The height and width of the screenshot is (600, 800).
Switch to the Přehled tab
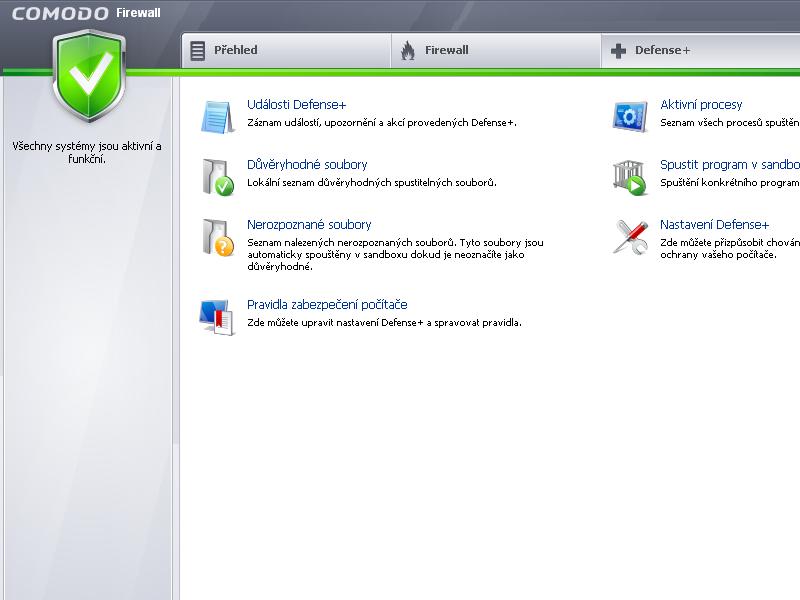pyautogui.click(x=286, y=51)
